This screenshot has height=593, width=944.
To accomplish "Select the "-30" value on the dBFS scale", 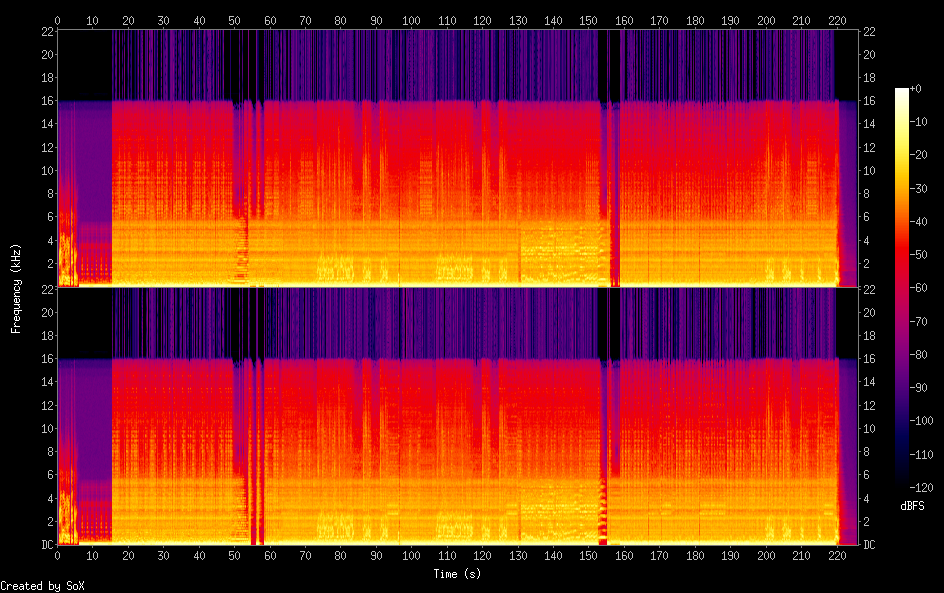I will [x=918, y=188].
